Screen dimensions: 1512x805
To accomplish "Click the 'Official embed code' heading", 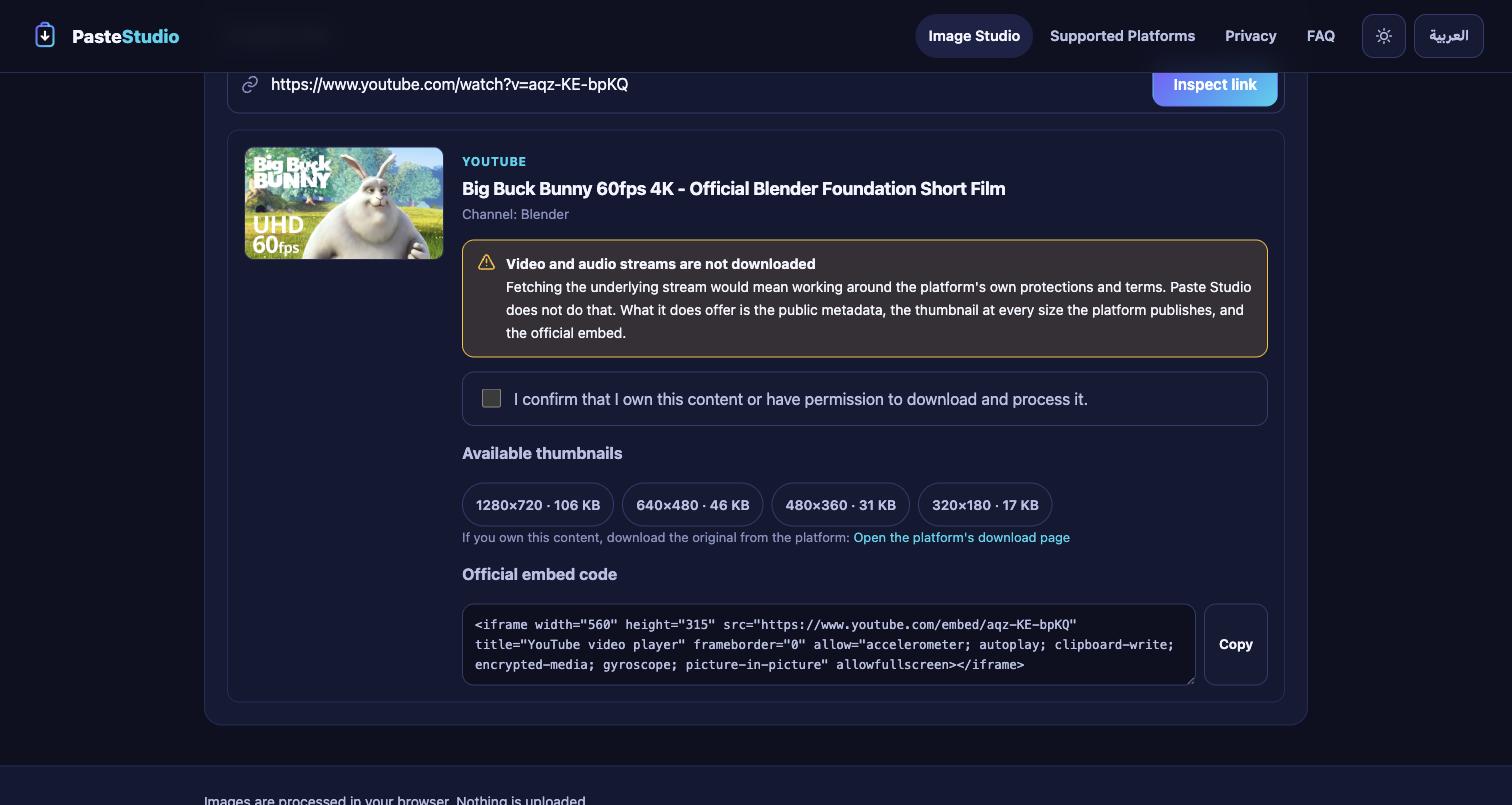I will [539, 574].
